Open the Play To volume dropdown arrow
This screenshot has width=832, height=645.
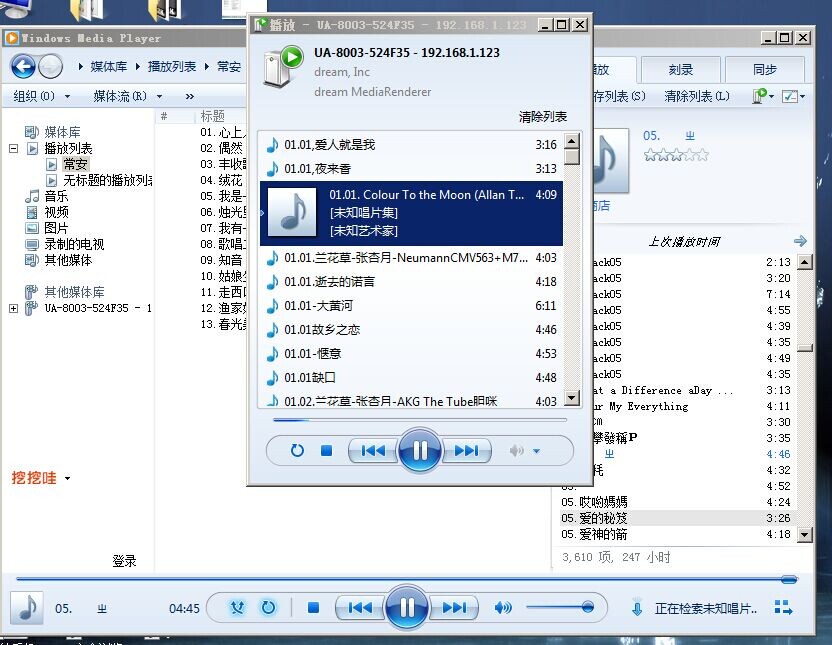(x=536, y=451)
